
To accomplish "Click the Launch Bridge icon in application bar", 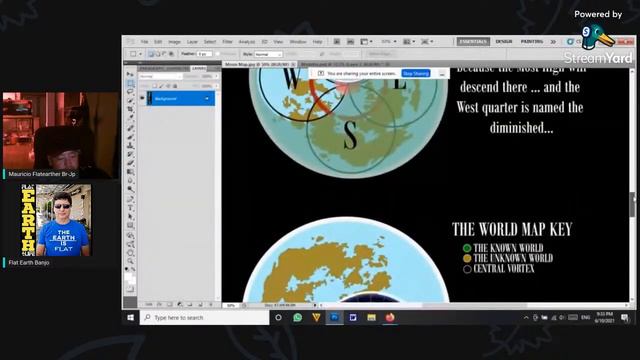I will click(337, 42).
